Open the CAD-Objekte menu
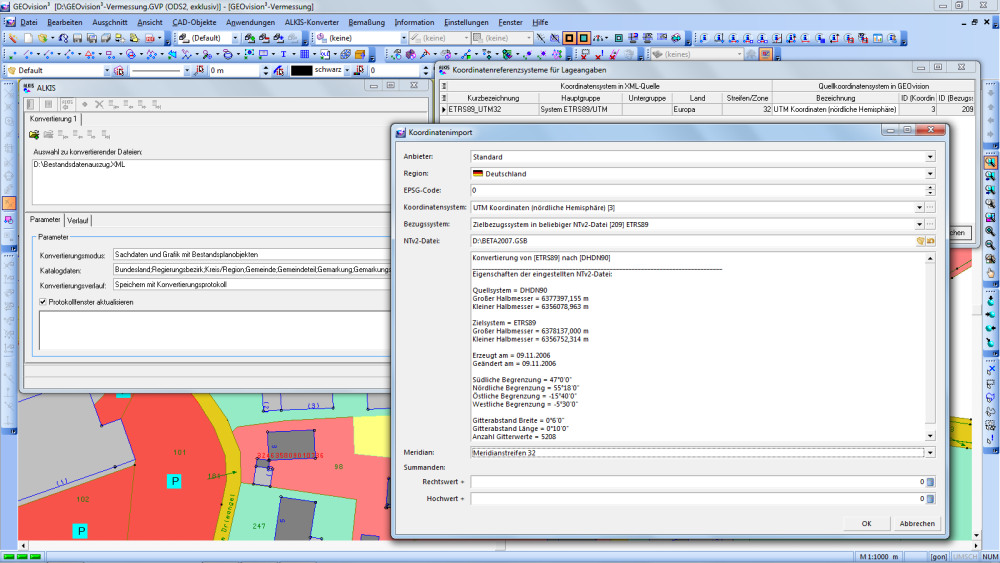 tap(194, 22)
